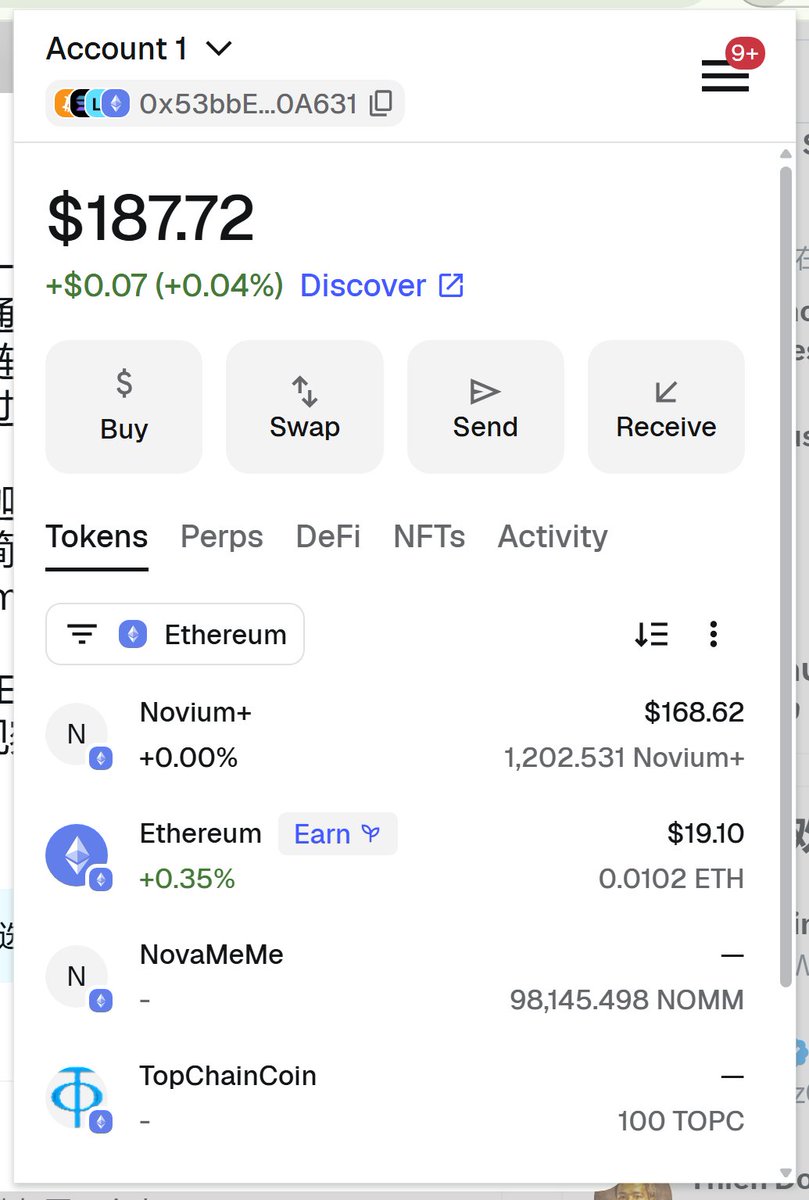
Task: Click the Send button
Action: pos(485,407)
